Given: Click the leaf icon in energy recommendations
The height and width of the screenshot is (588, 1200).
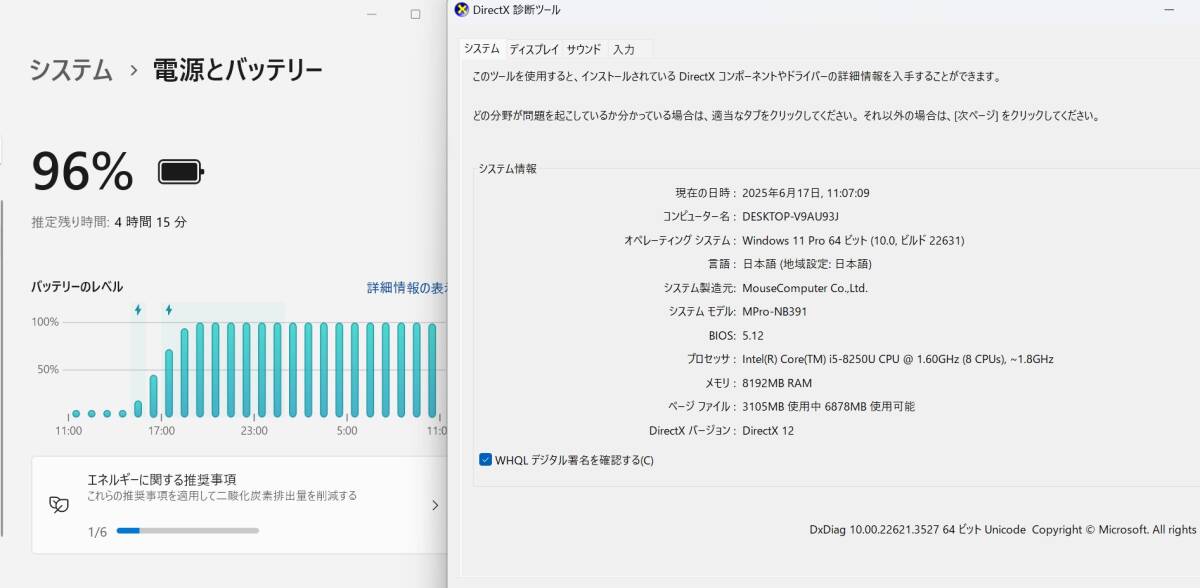Looking at the screenshot, I should (x=59, y=505).
